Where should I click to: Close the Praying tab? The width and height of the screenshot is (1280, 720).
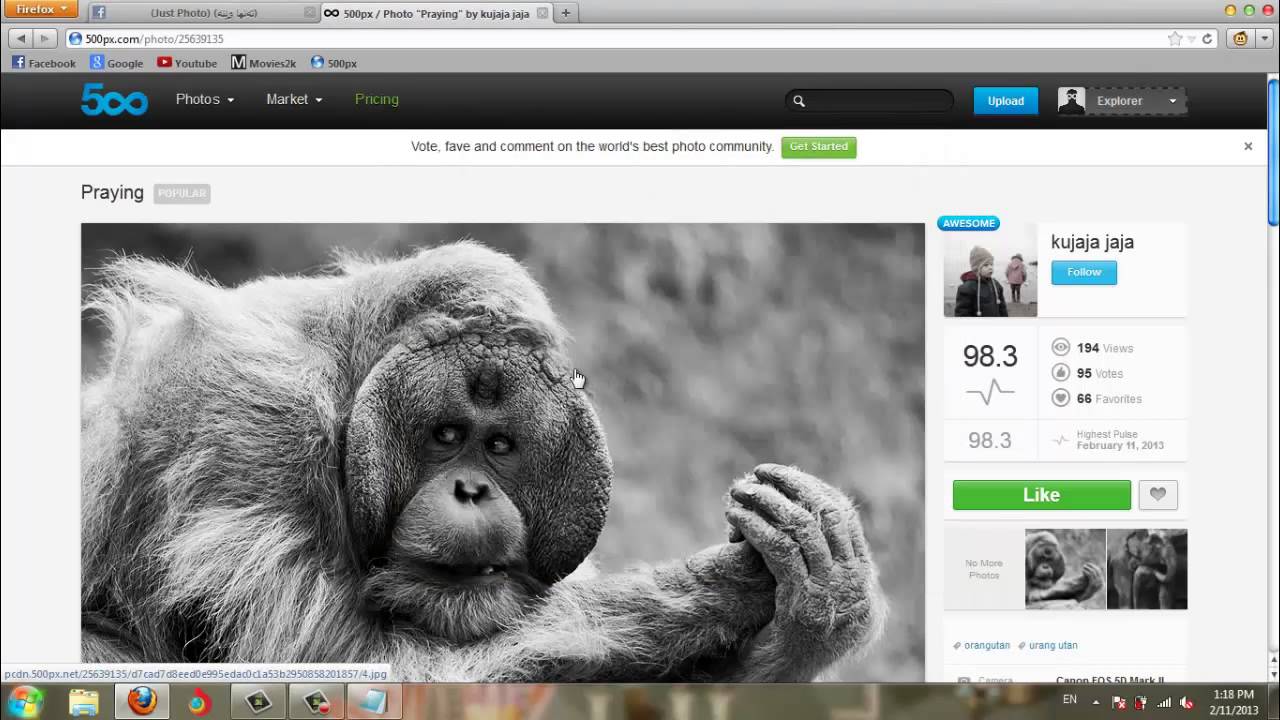point(542,13)
